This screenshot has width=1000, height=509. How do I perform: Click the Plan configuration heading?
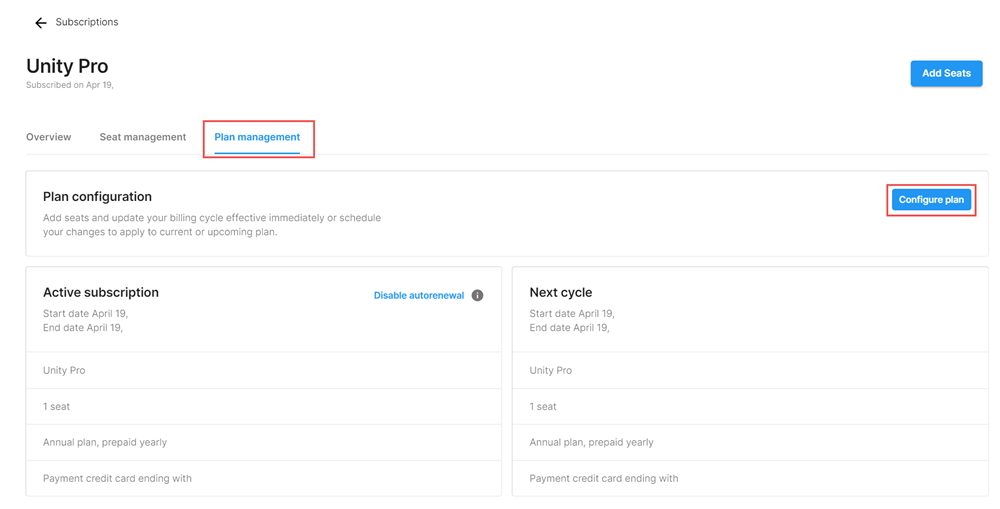(x=98, y=196)
